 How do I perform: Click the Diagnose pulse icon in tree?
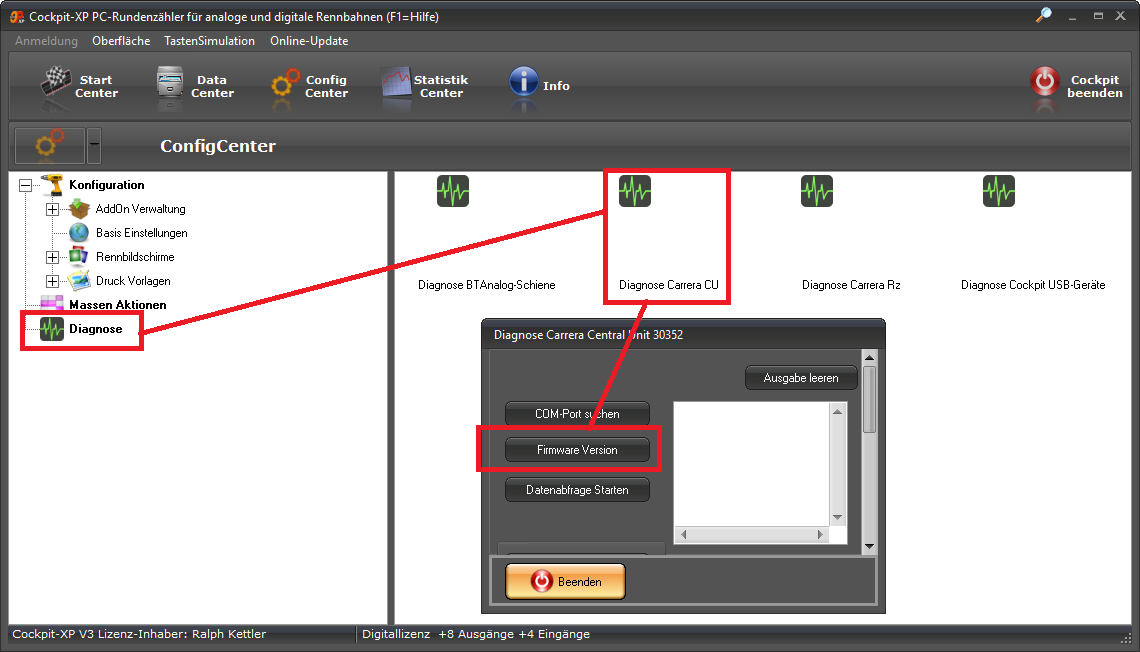tap(52, 329)
